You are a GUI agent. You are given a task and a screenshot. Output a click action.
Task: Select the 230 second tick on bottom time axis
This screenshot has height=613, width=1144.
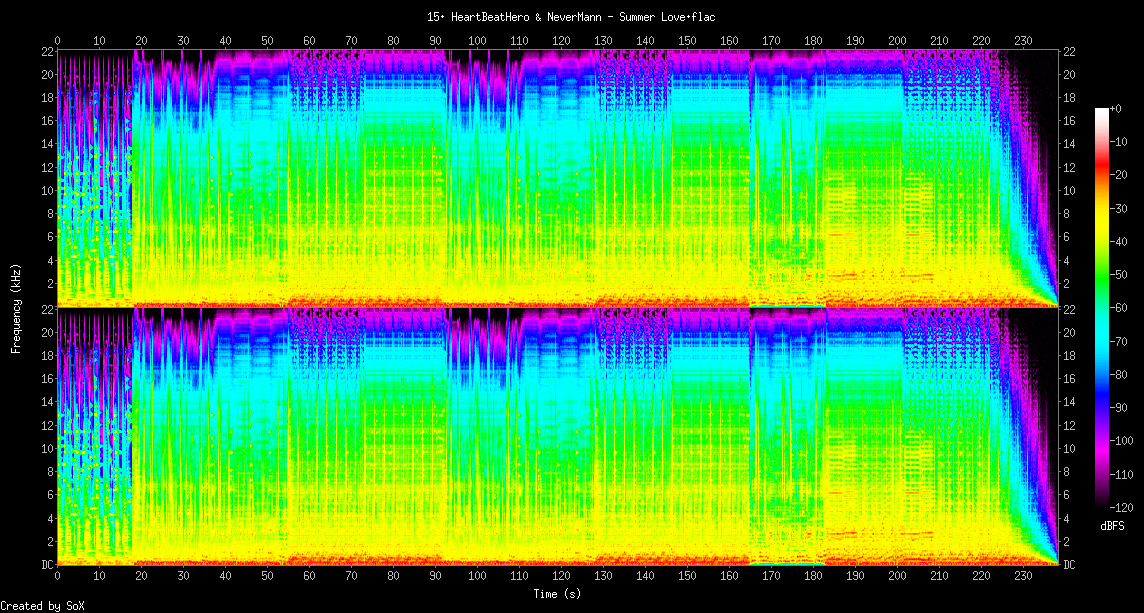tap(1024, 578)
